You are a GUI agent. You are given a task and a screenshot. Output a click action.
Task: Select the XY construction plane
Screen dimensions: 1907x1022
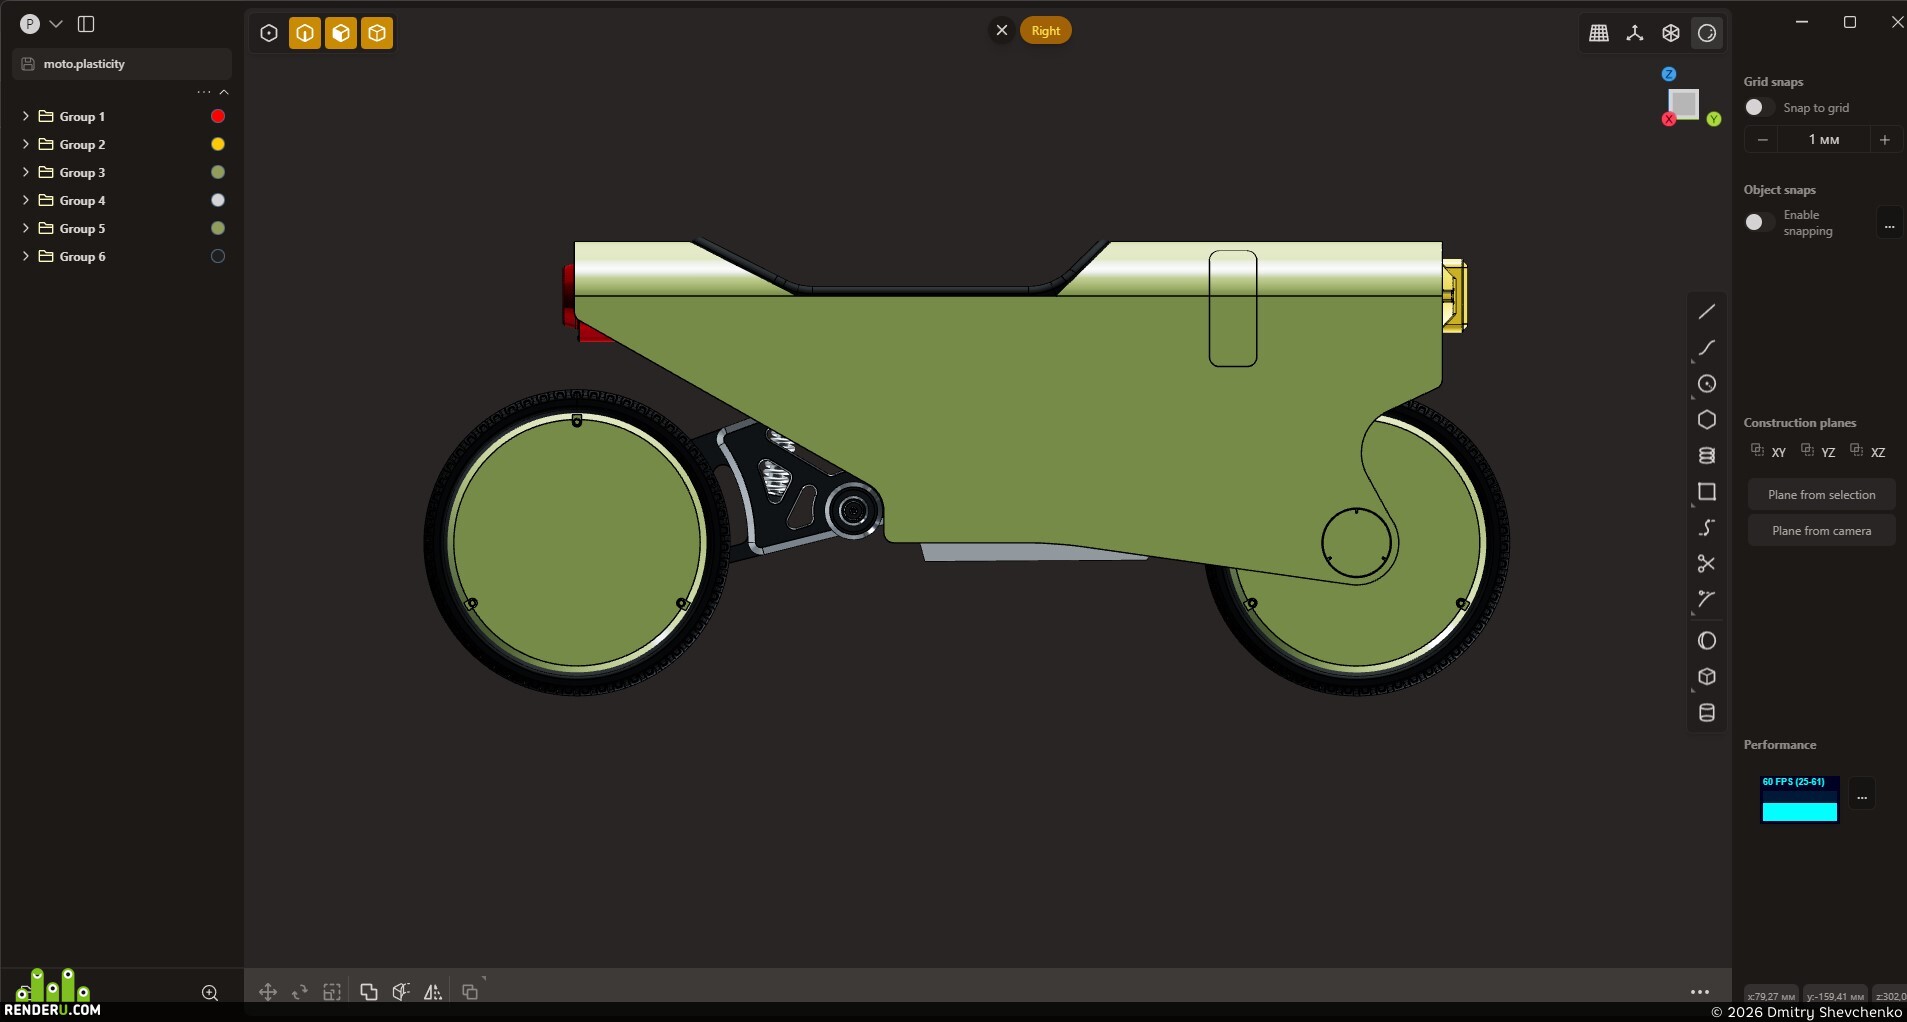[x=1769, y=451]
